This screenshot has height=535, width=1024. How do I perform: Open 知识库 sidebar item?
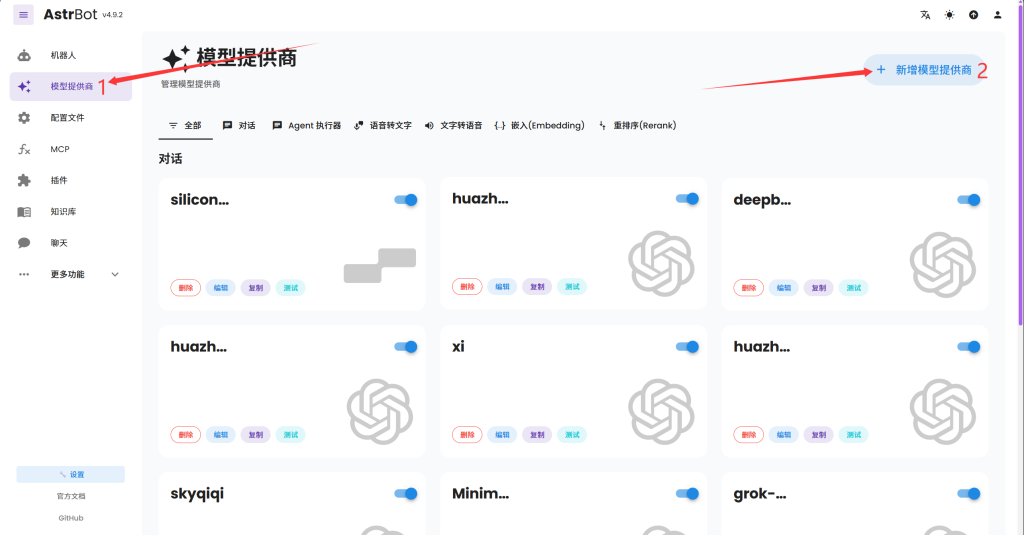pyautogui.click(x=63, y=212)
